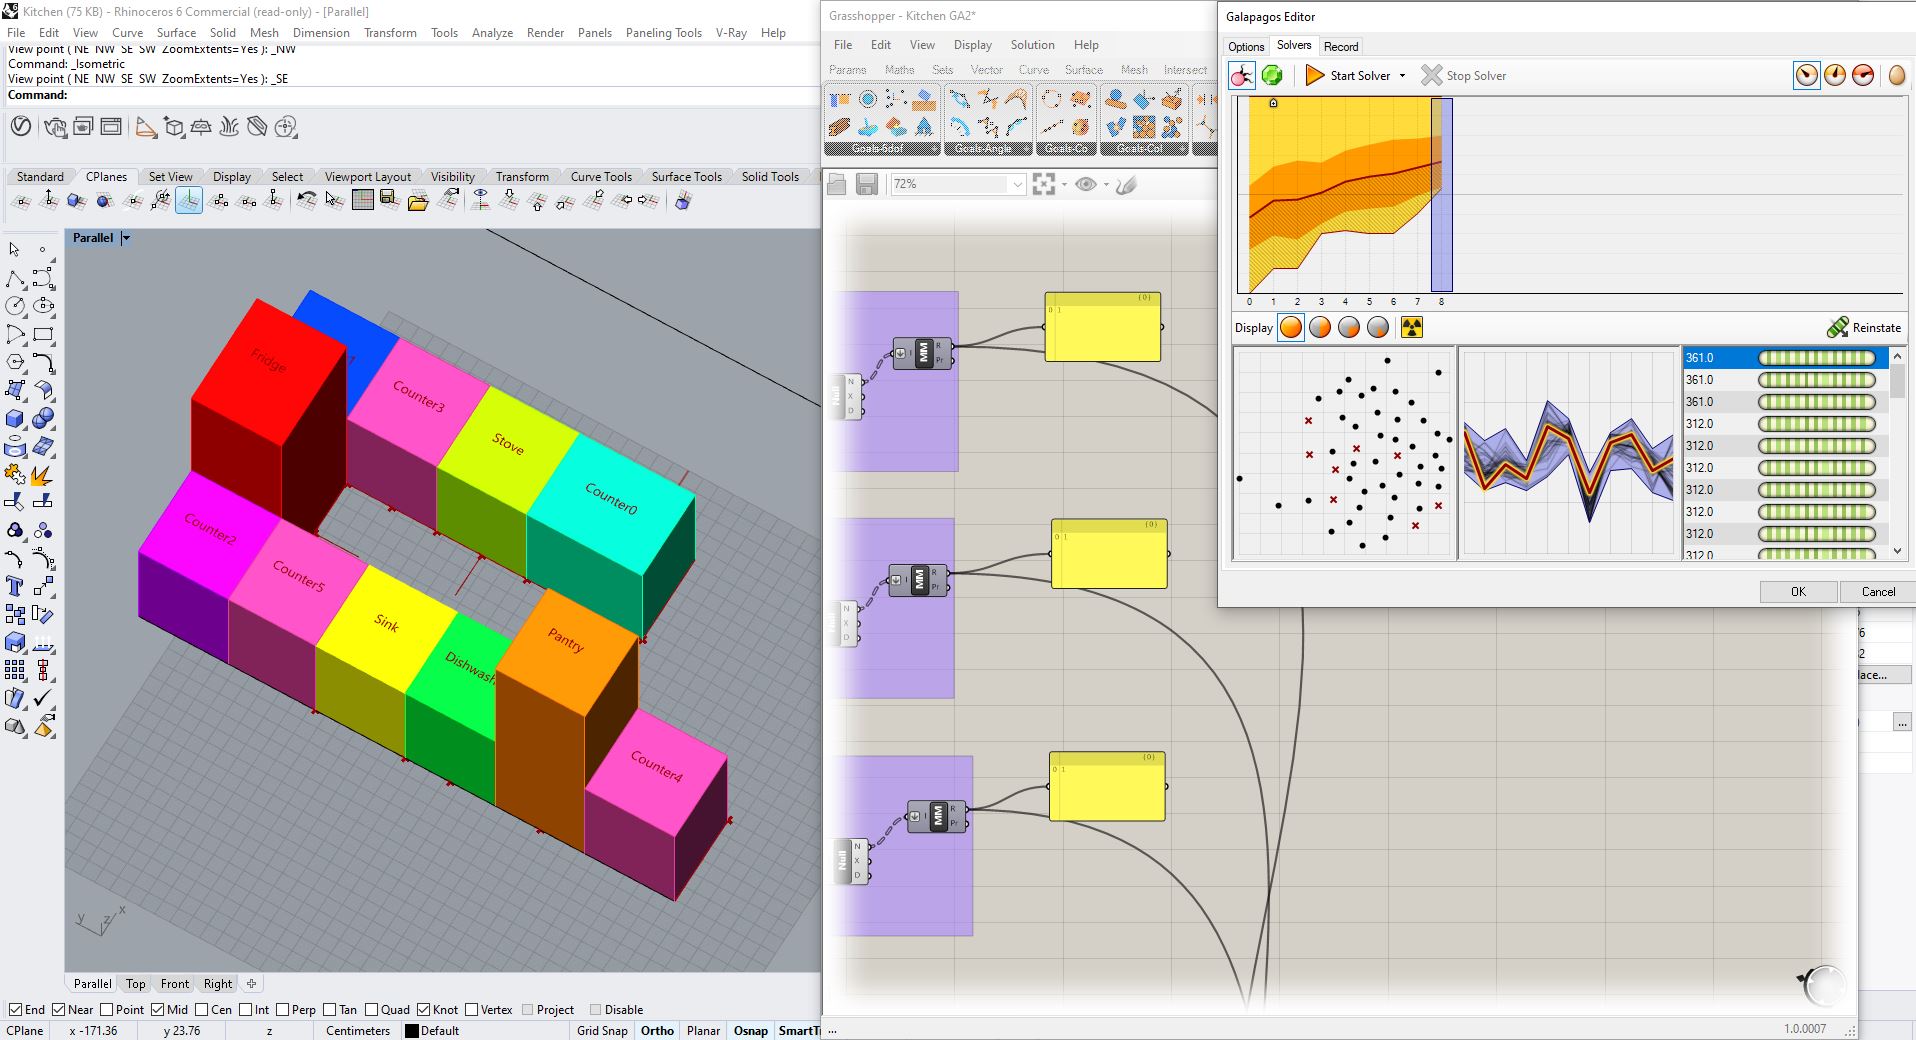Click the radiation symbol display icon
Screen dimensions: 1916x1040
pyautogui.click(x=1411, y=328)
